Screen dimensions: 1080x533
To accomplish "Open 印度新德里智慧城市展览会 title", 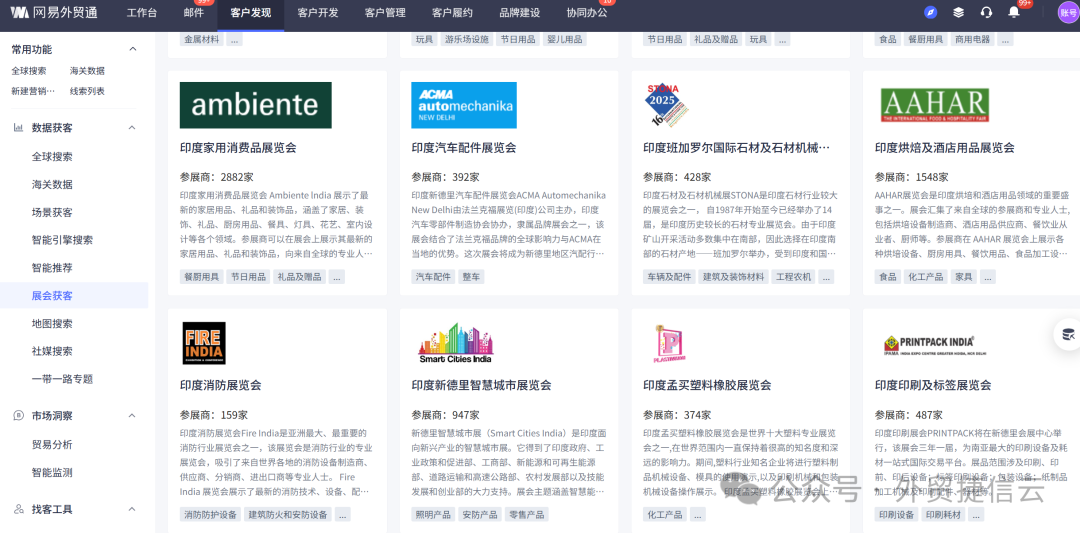I will [481, 385].
